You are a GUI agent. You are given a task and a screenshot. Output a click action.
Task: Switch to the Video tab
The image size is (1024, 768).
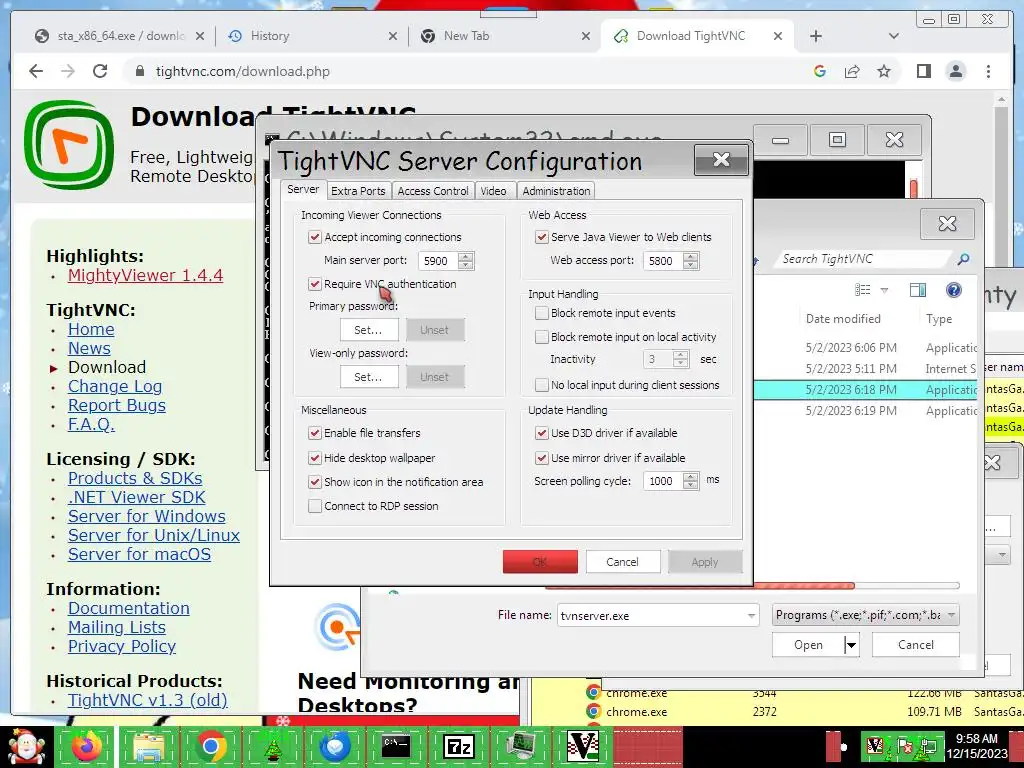click(x=493, y=191)
